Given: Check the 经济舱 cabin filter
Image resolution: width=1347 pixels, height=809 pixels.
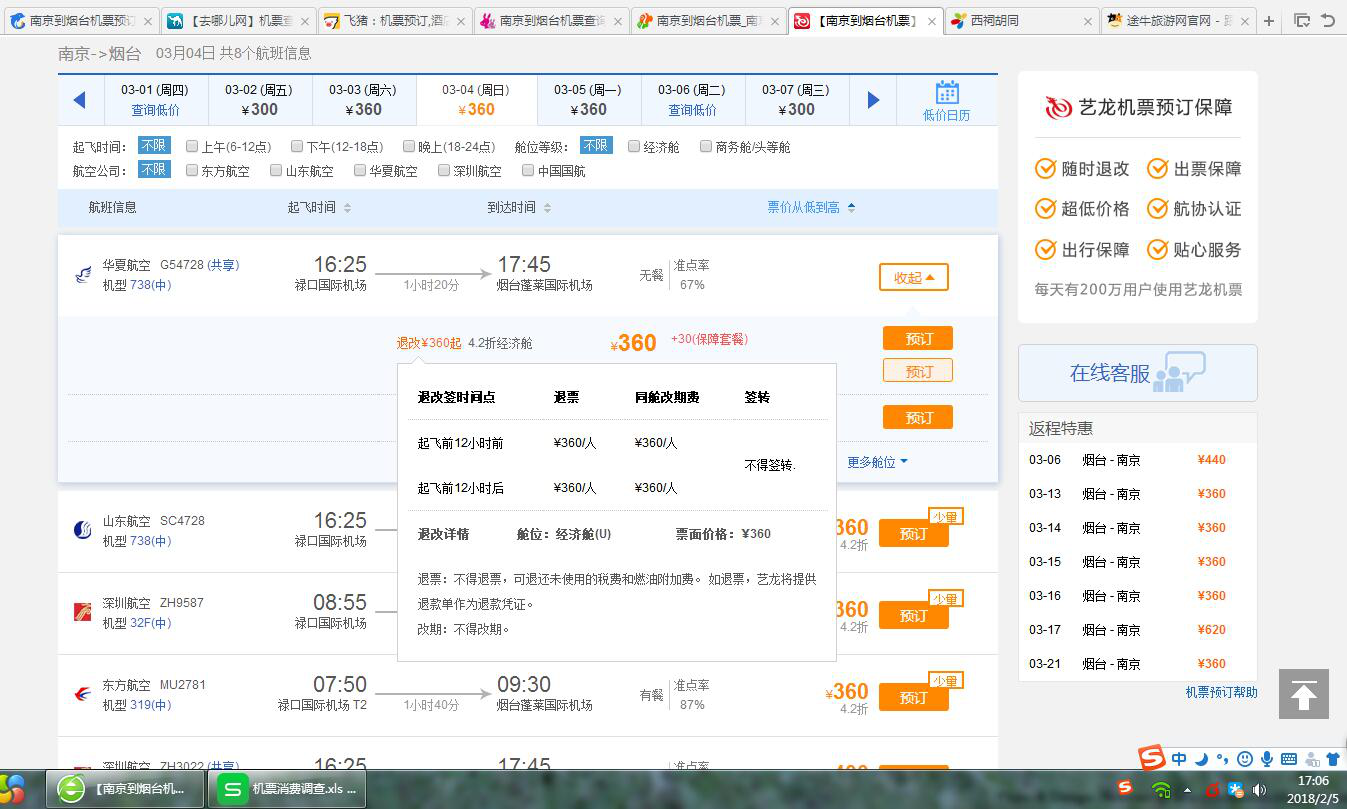Looking at the screenshot, I should coord(633,145).
